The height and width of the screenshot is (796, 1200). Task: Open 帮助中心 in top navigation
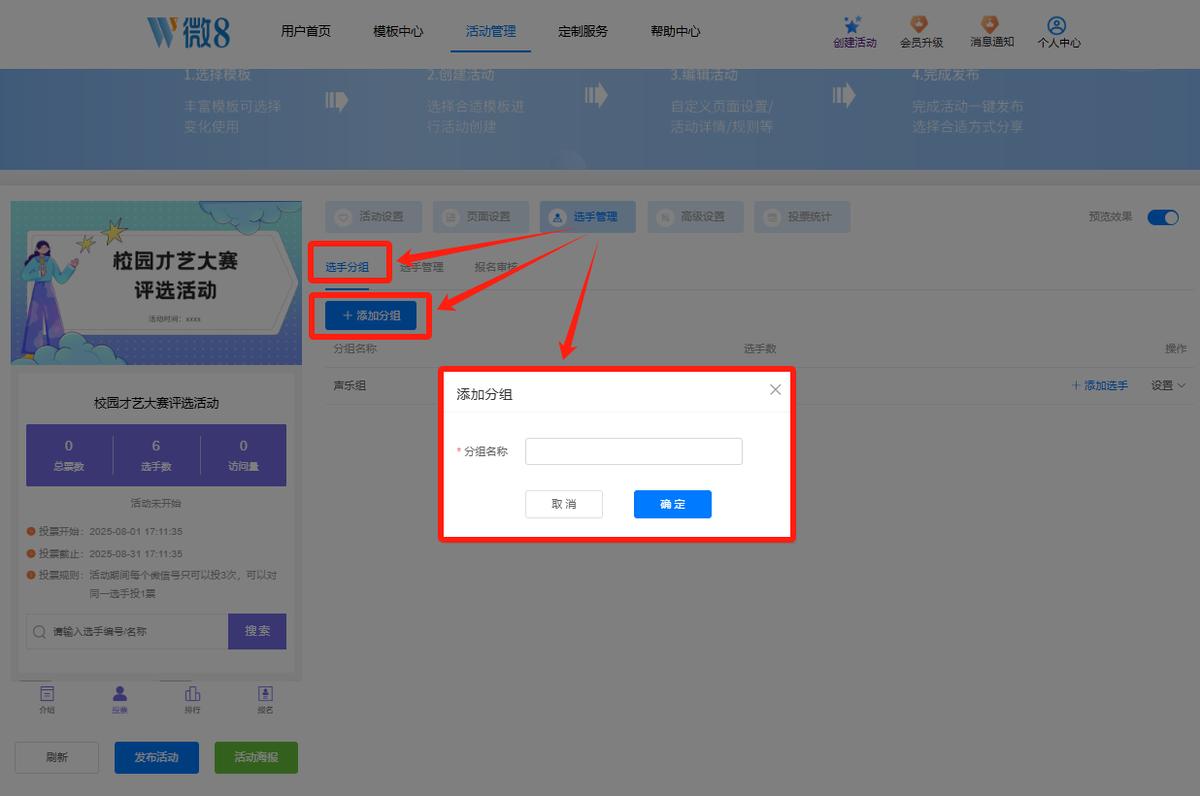[675, 31]
